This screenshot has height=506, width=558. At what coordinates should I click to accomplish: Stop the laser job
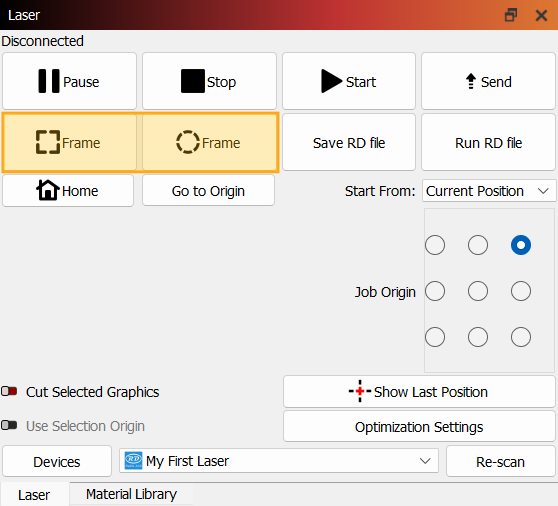tap(209, 81)
